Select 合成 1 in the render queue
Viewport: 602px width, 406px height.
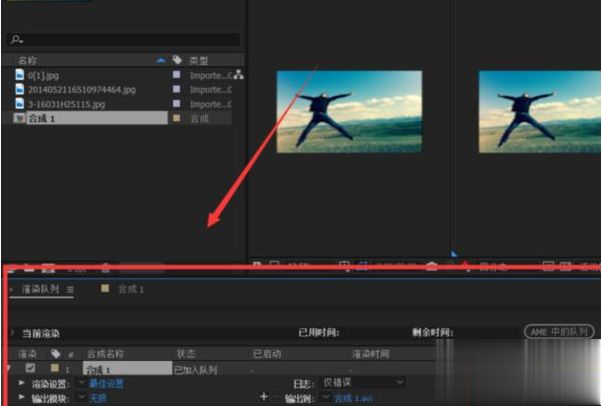click(127, 369)
